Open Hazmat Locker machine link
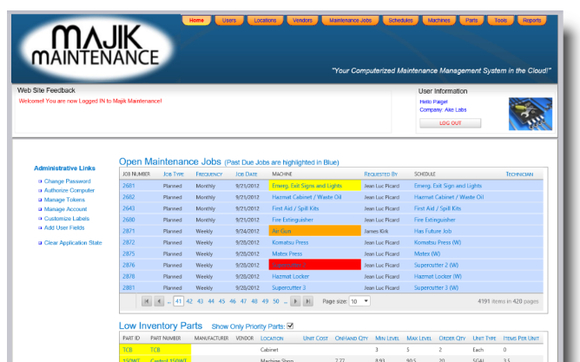The image size is (580, 362). (x=290, y=277)
